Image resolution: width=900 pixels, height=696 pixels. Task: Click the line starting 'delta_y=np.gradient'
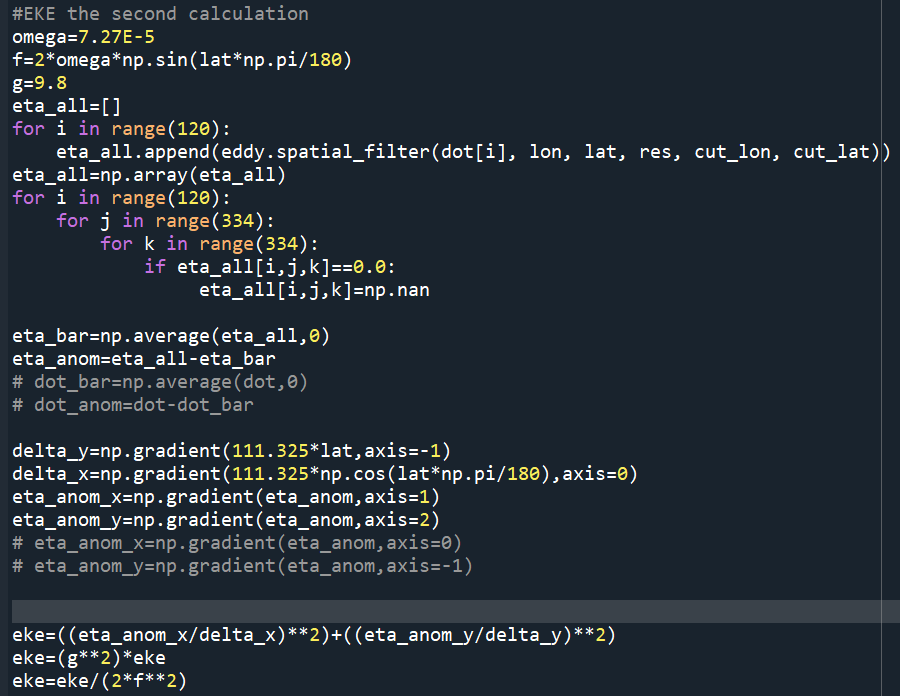[x=231, y=450]
